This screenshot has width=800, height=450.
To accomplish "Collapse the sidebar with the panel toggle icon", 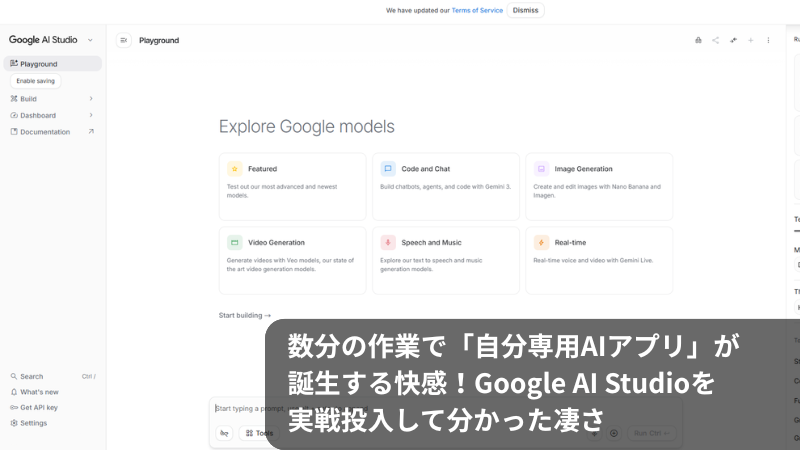I will pyautogui.click(x=124, y=40).
